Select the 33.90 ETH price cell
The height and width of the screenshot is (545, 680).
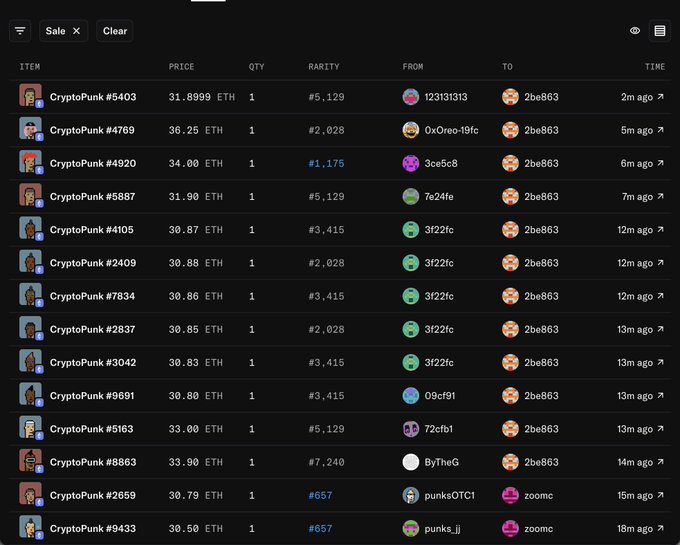coord(196,462)
